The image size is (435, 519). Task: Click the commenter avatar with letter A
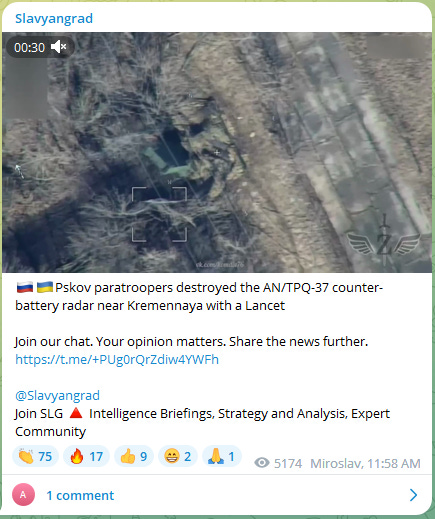23,495
